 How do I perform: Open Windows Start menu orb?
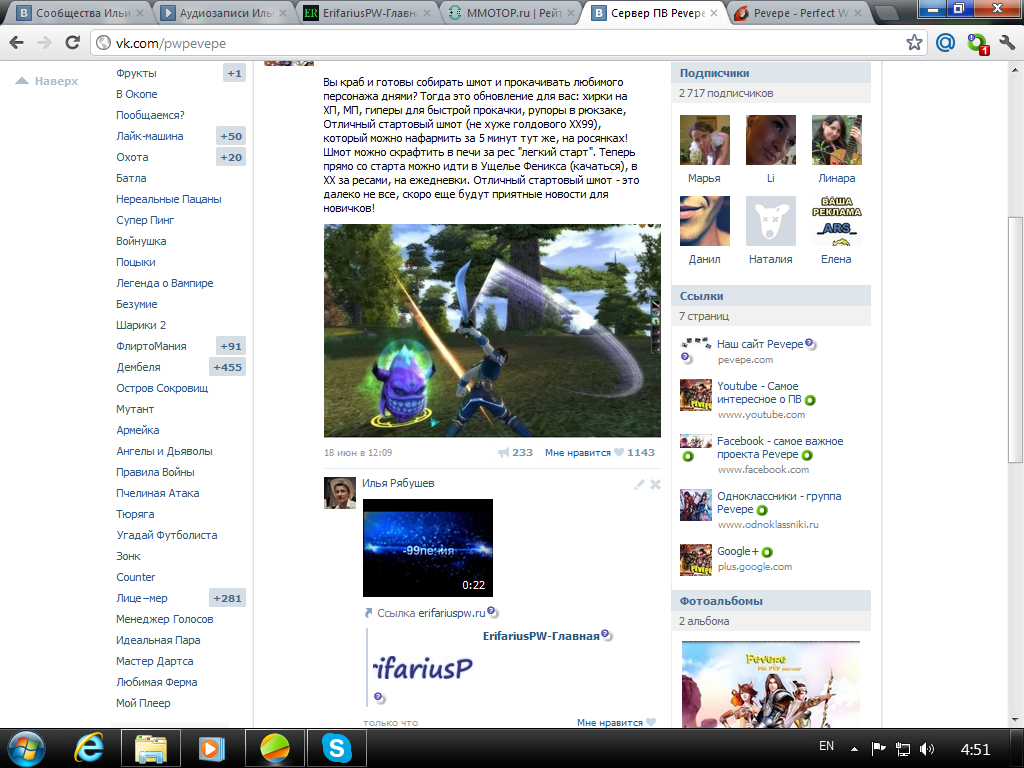(x=26, y=748)
